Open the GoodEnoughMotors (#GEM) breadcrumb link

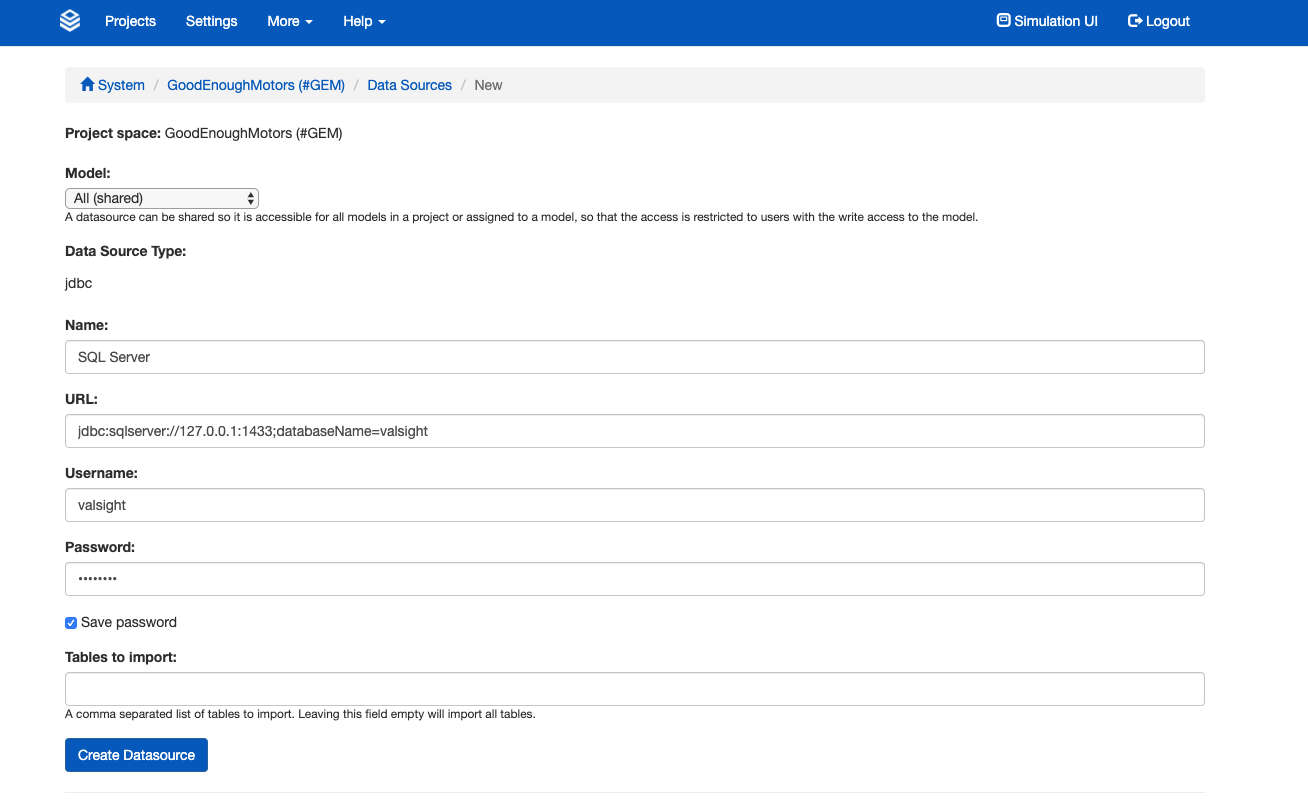click(255, 85)
